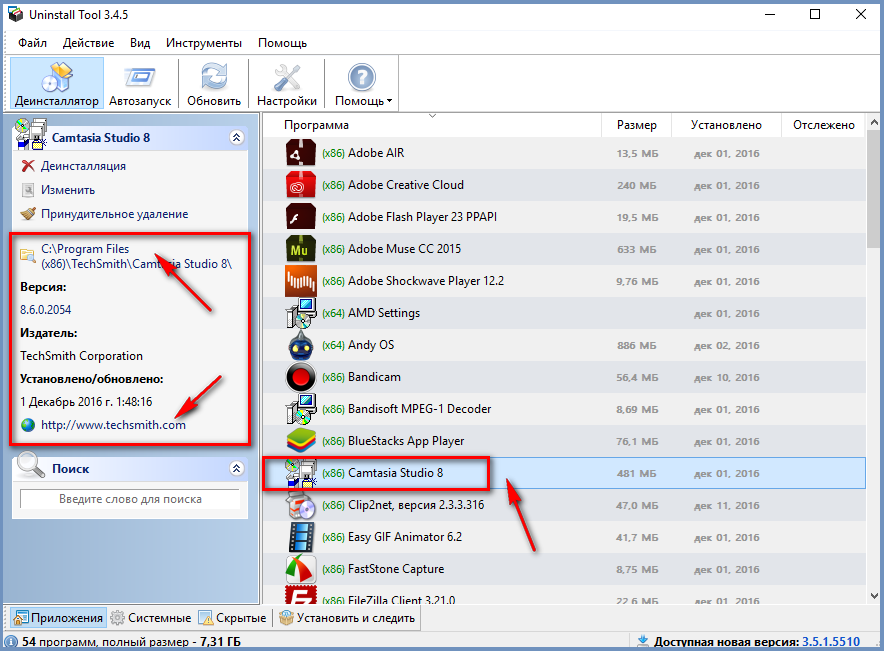Switch to the Приложения tab
Viewport: 884px width, 651px height.
point(58,618)
